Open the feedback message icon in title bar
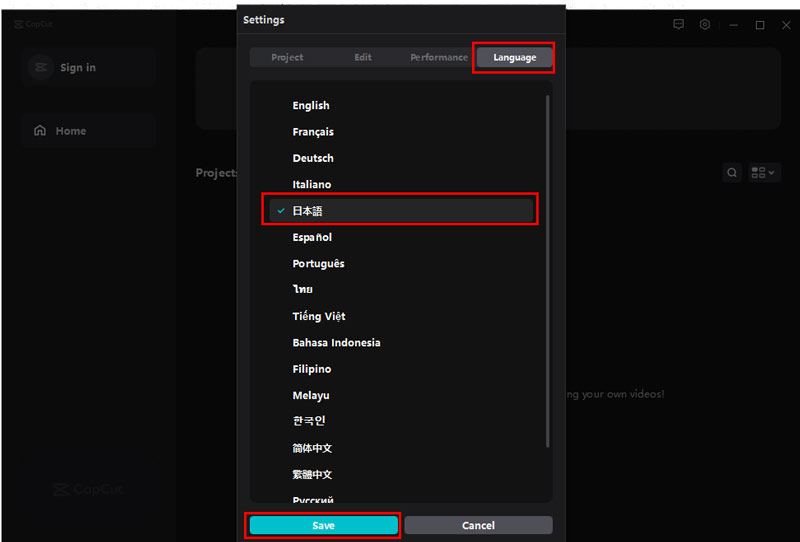 coord(679,24)
